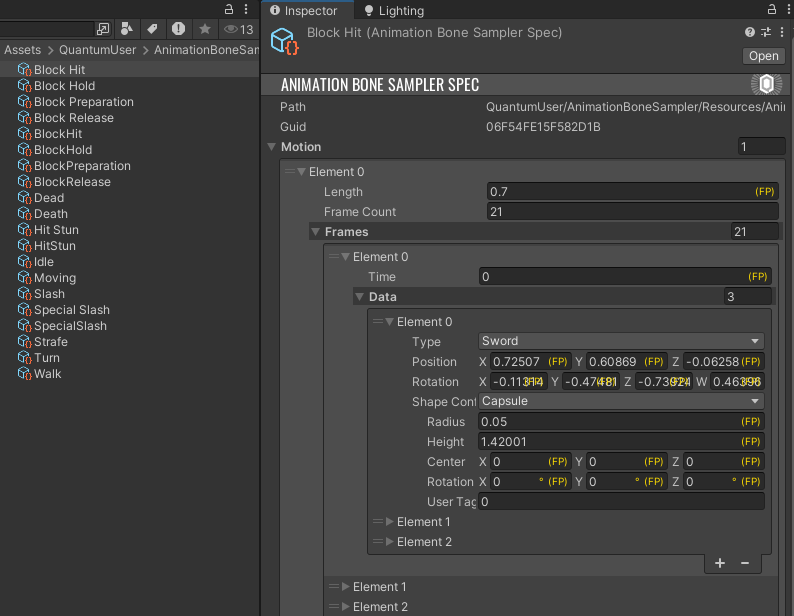The height and width of the screenshot is (616, 794).
Task: Click Position X field showing 0.72507
Action: (530, 362)
